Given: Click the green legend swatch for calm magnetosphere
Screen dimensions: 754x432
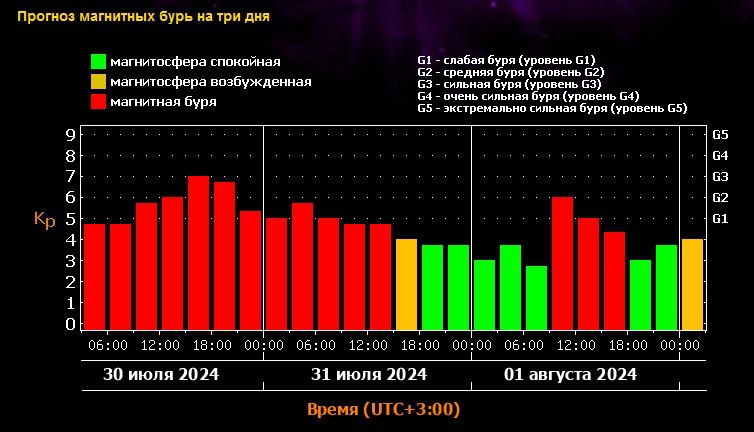Looking at the screenshot, I should point(97,62).
